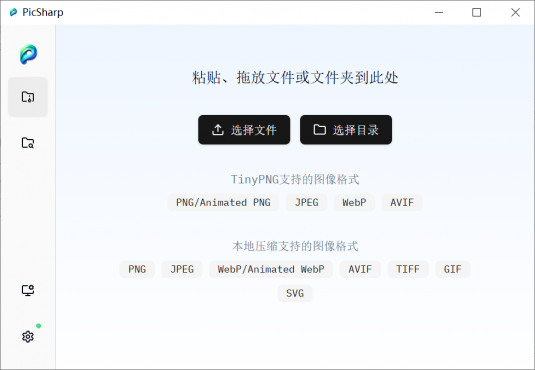Screen dimensions: 535x370
Task: Click the PicSharp title bar app icon
Action: 13,12
